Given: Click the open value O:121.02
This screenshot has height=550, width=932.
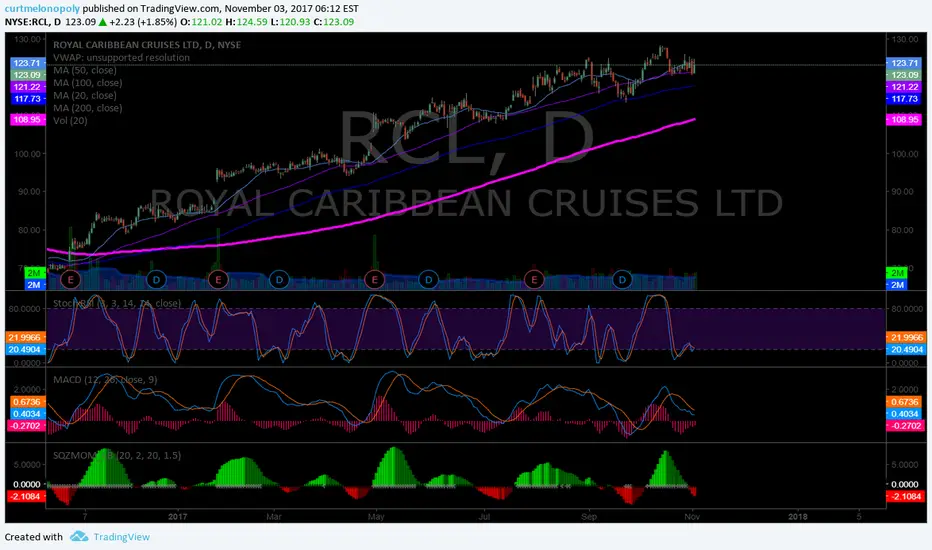Looking at the screenshot, I should tap(201, 22).
